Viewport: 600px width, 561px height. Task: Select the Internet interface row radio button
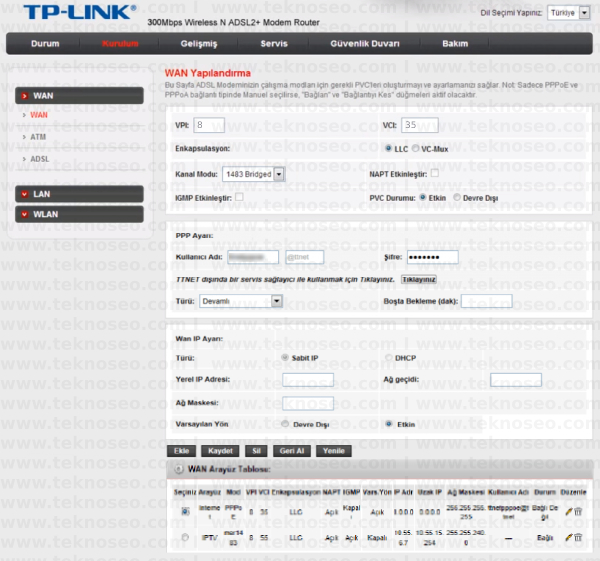click(186, 511)
